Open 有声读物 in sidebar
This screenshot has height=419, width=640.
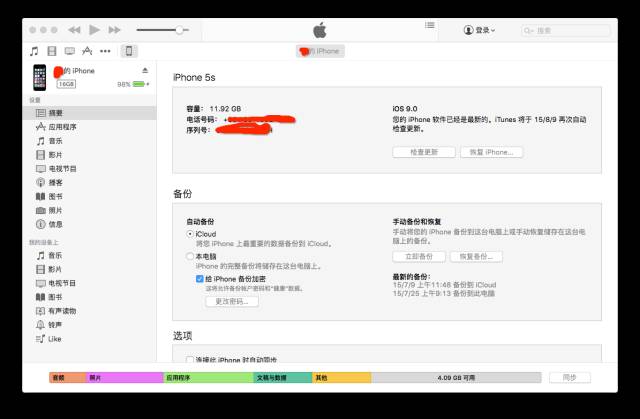[90, 311]
